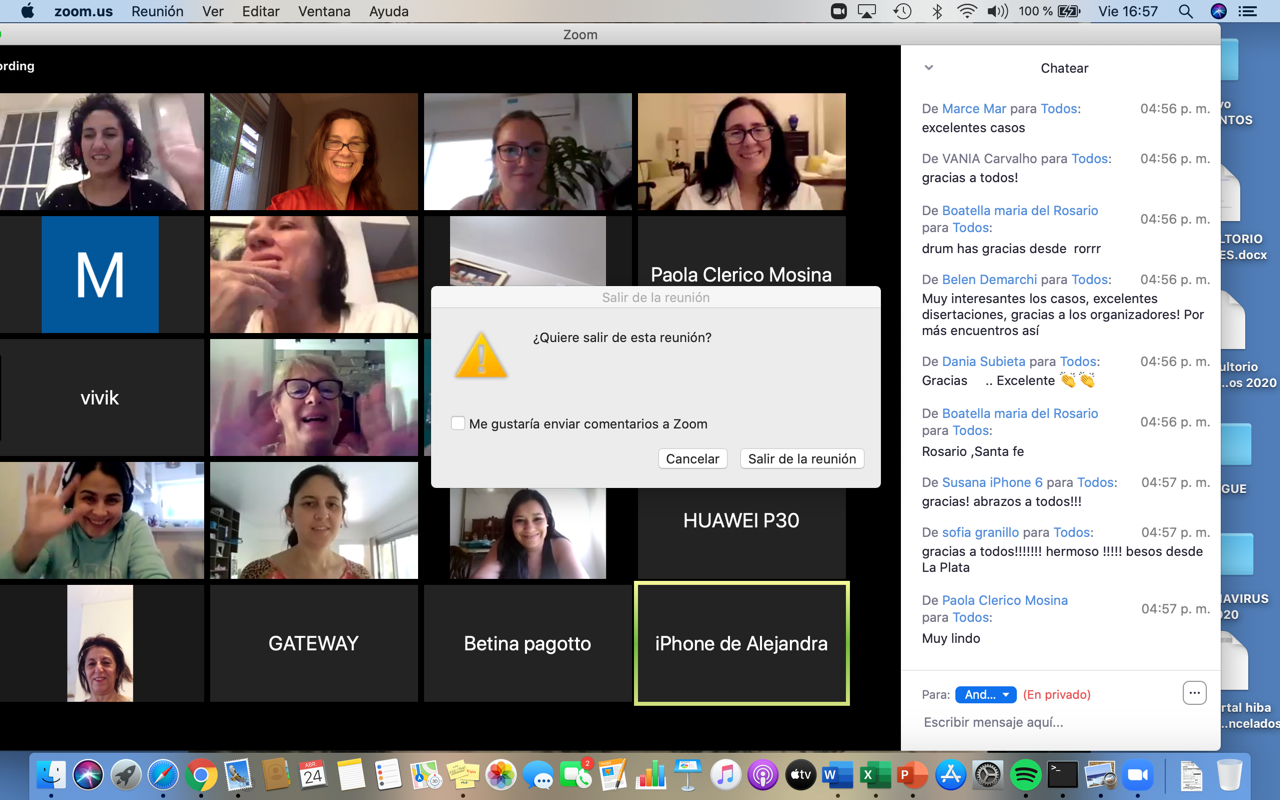Click the Wi-Fi icon in the menu bar
Screen dimensions: 1280x800
966,11
